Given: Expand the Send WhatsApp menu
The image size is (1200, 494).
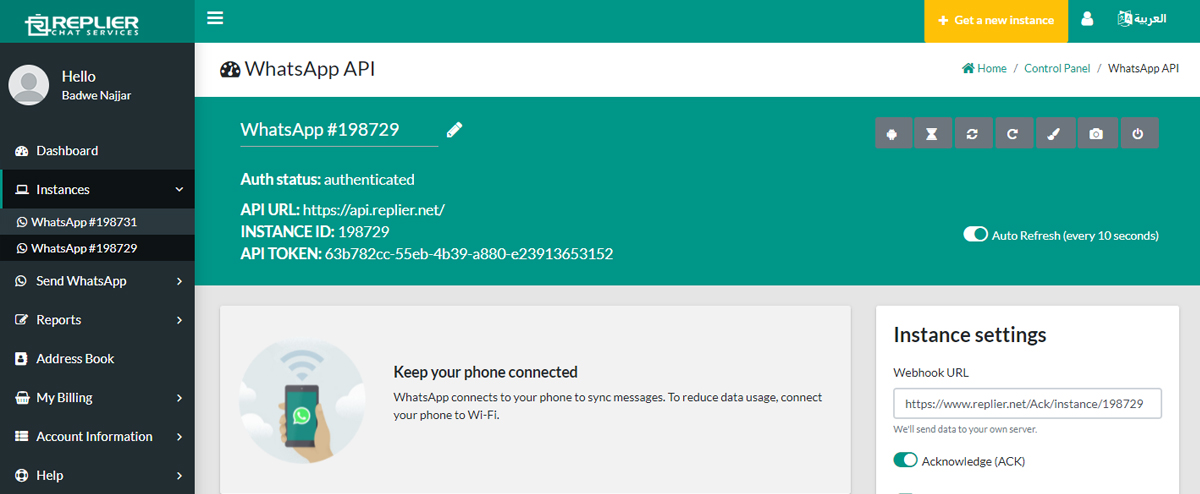Looking at the screenshot, I should pos(97,281).
